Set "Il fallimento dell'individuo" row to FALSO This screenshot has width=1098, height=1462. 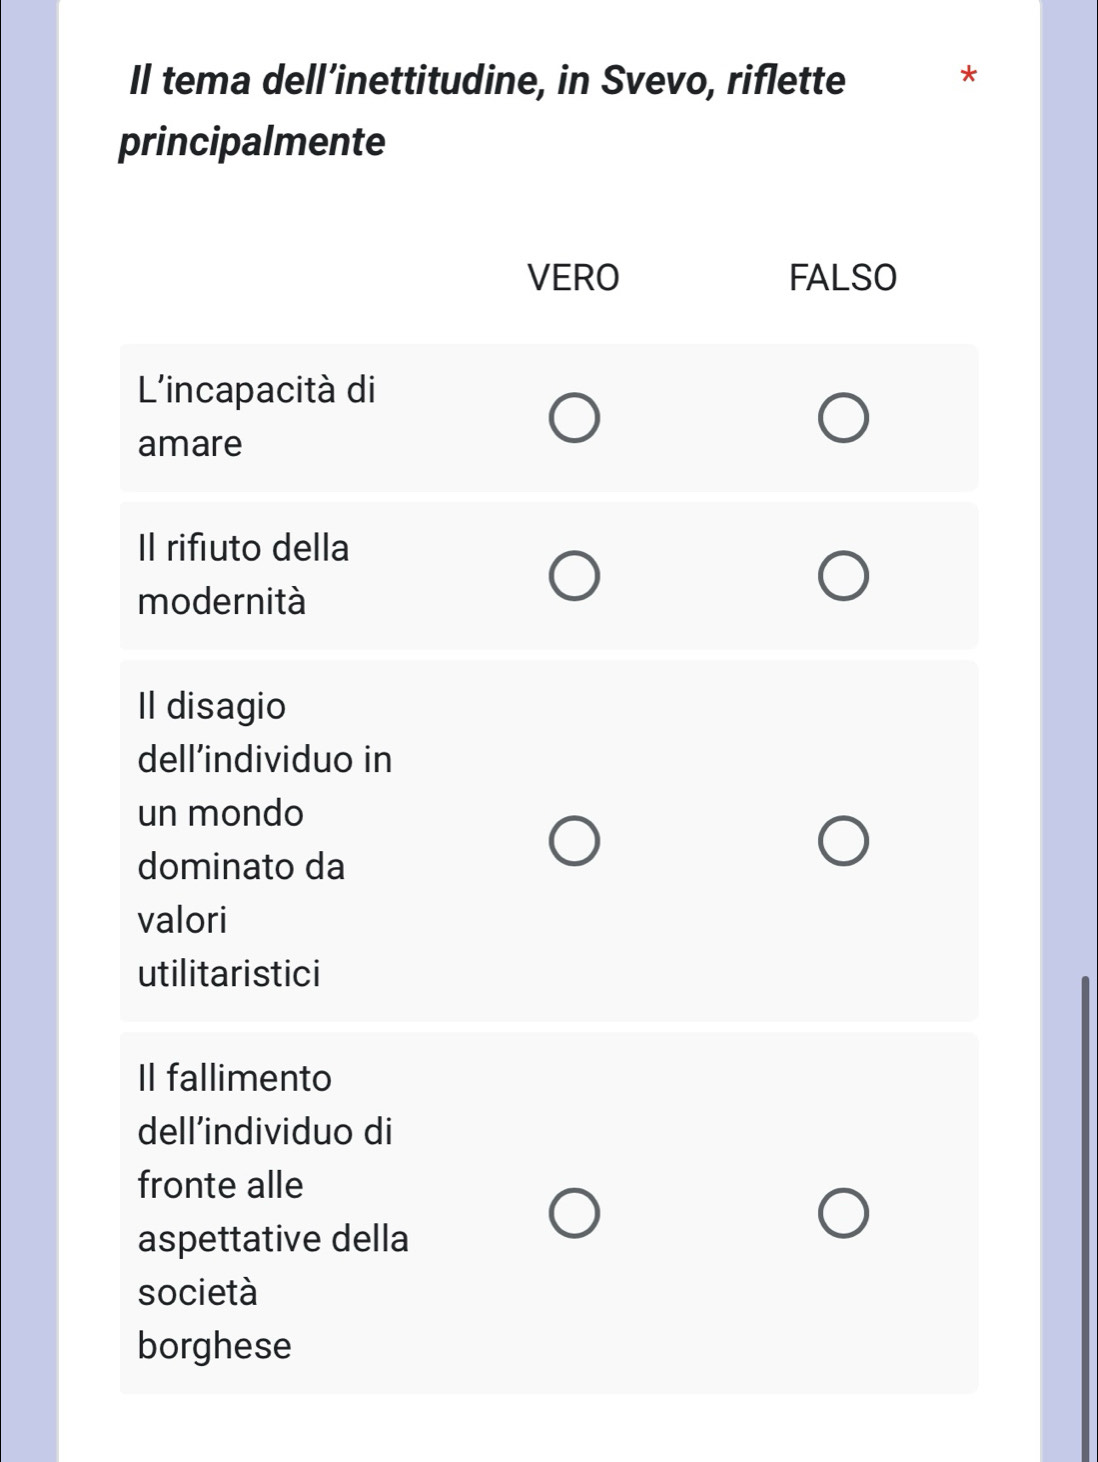point(843,1213)
